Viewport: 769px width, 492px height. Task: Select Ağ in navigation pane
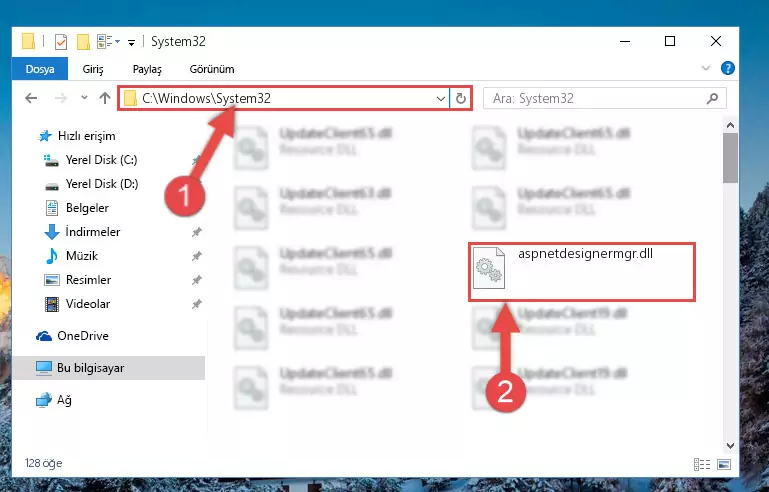(x=54, y=400)
